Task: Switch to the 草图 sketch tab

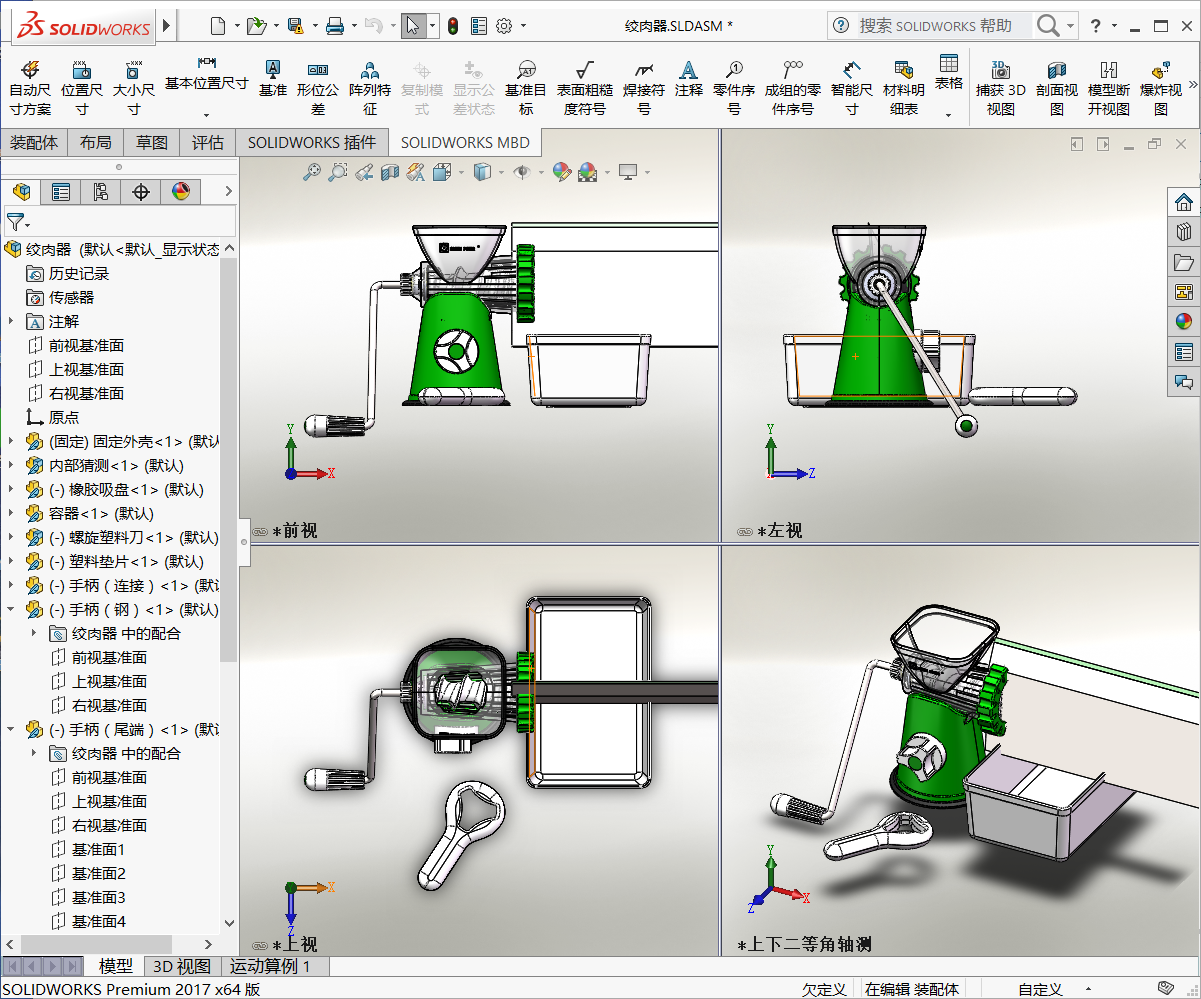Action: point(152,143)
